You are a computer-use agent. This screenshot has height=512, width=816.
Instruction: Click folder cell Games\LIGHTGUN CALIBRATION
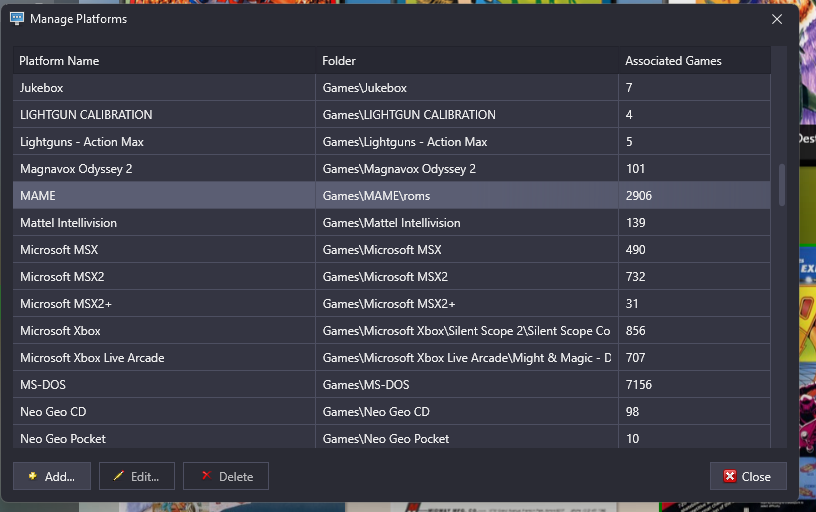click(x=467, y=114)
